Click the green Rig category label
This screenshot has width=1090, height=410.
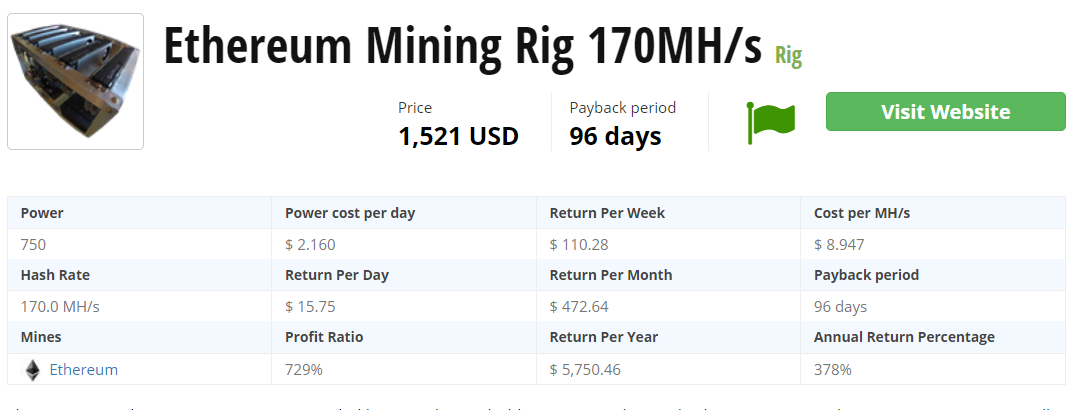[x=788, y=55]
